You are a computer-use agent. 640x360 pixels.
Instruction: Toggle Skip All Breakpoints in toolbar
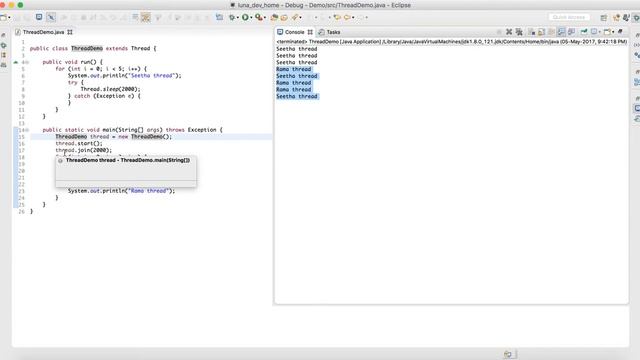[x=51, y=17]
